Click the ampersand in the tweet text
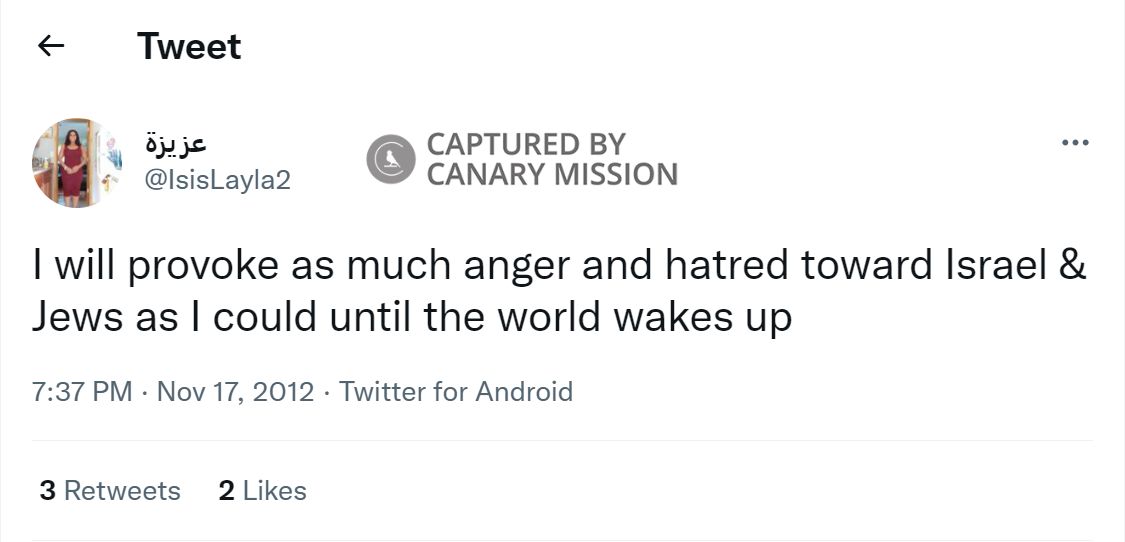The width and height of the screenshot is (1125, 542). pyautogui.click(x=1072, y=267)
